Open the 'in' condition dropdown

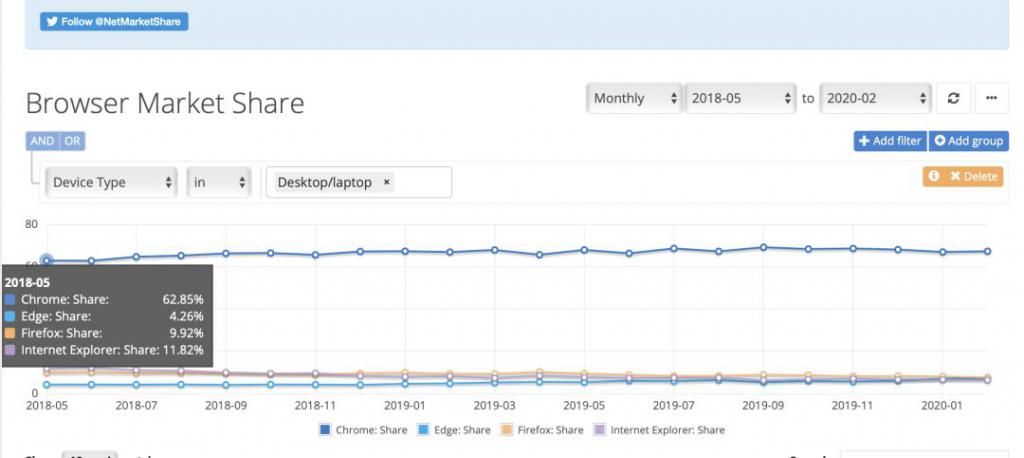219,182
